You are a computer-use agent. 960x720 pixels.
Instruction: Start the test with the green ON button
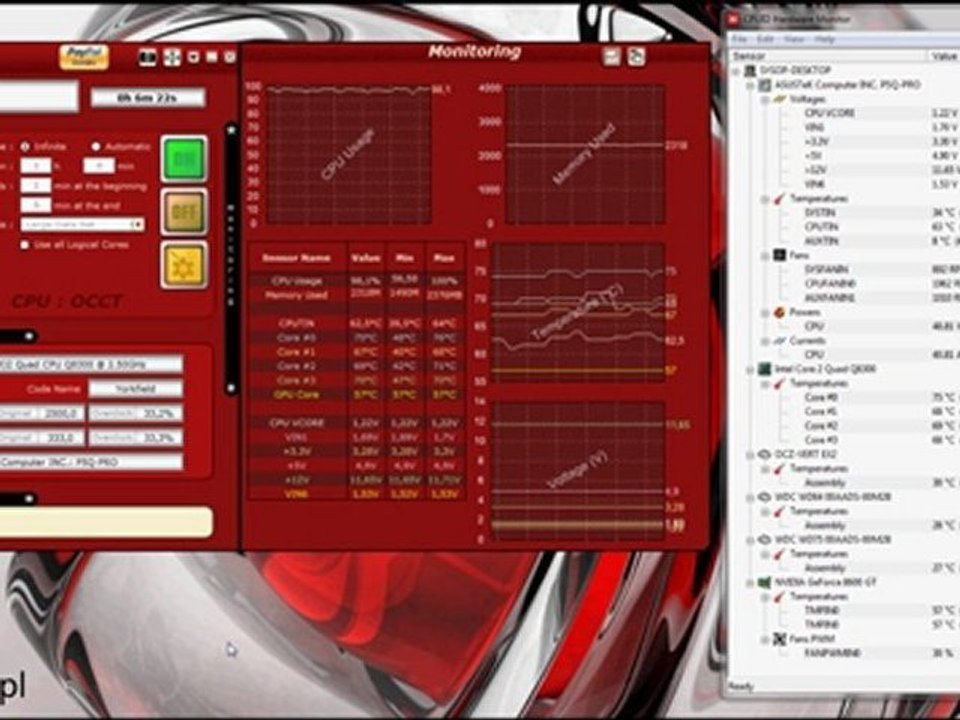pos(184,159)
